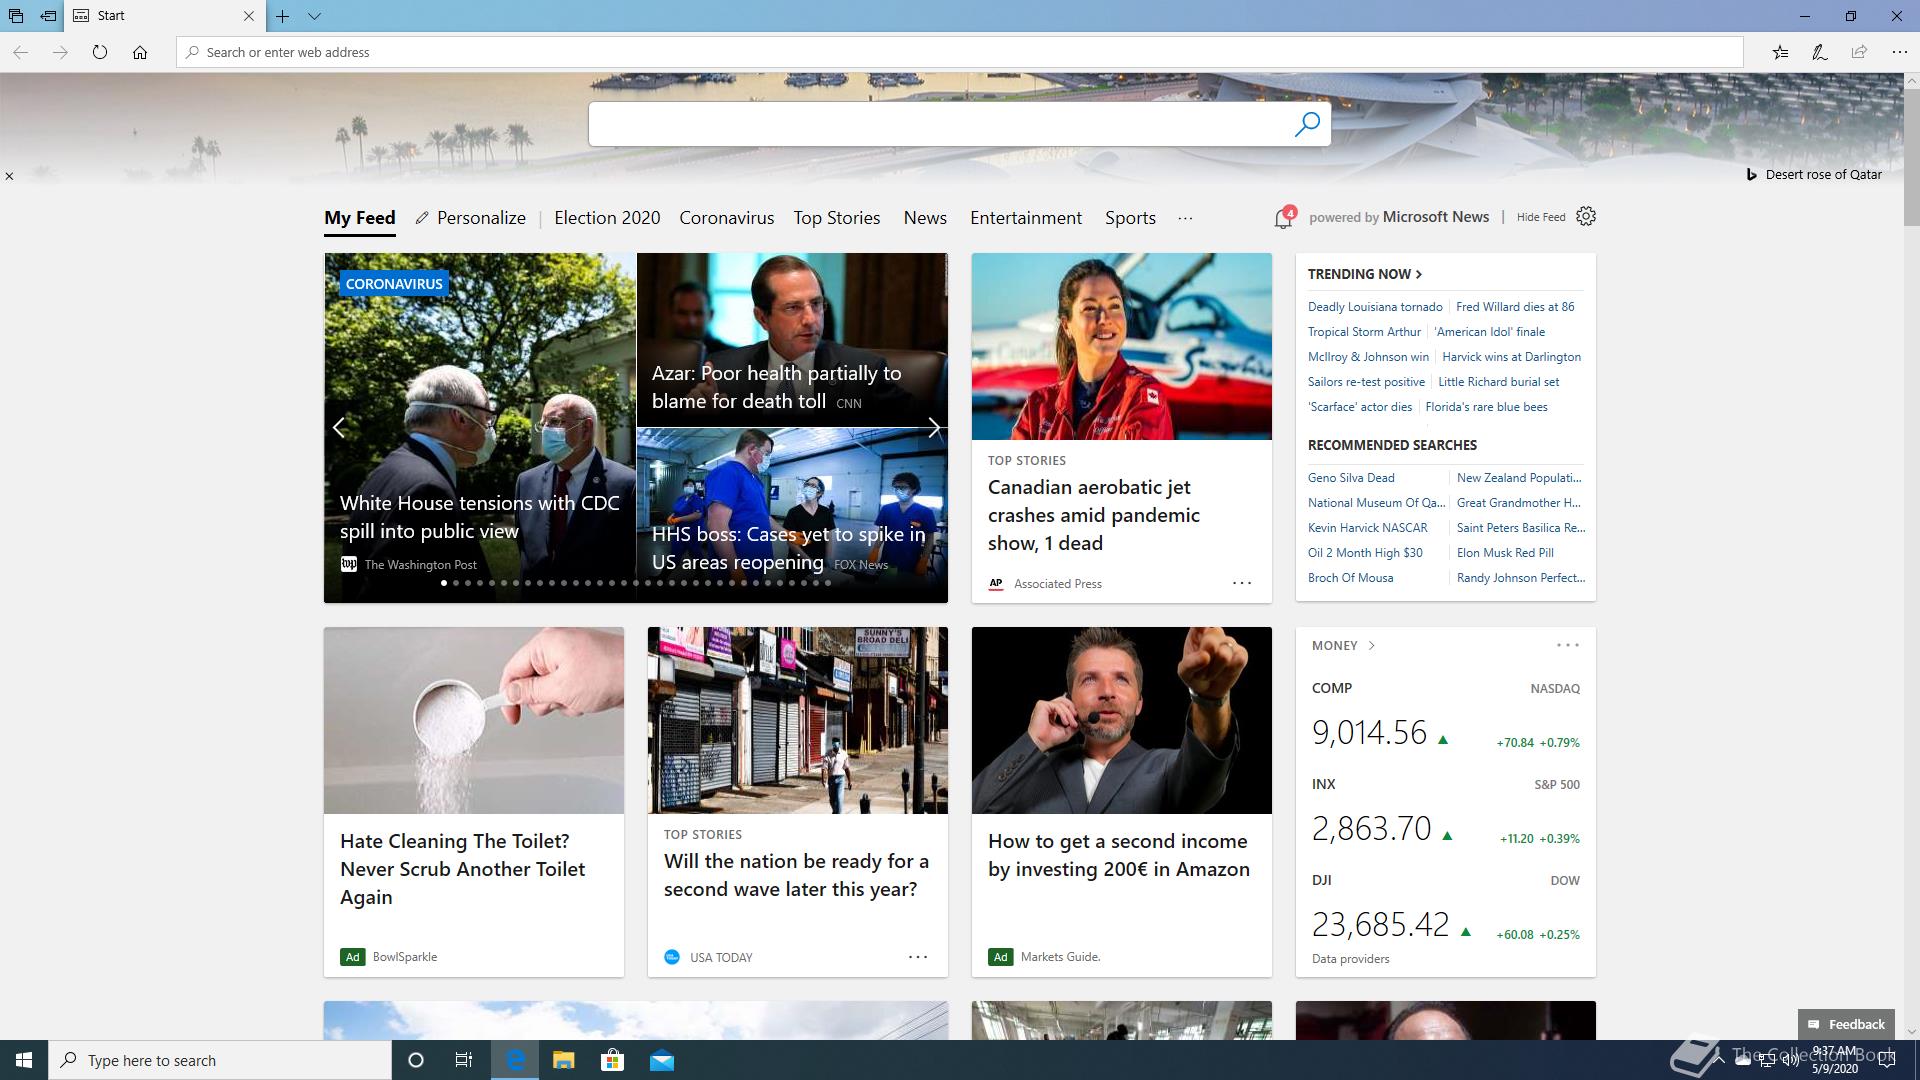Screen dimensions: 1920x1080
Task: Open HHS boss cases spike story
Action: pos(789,548)
